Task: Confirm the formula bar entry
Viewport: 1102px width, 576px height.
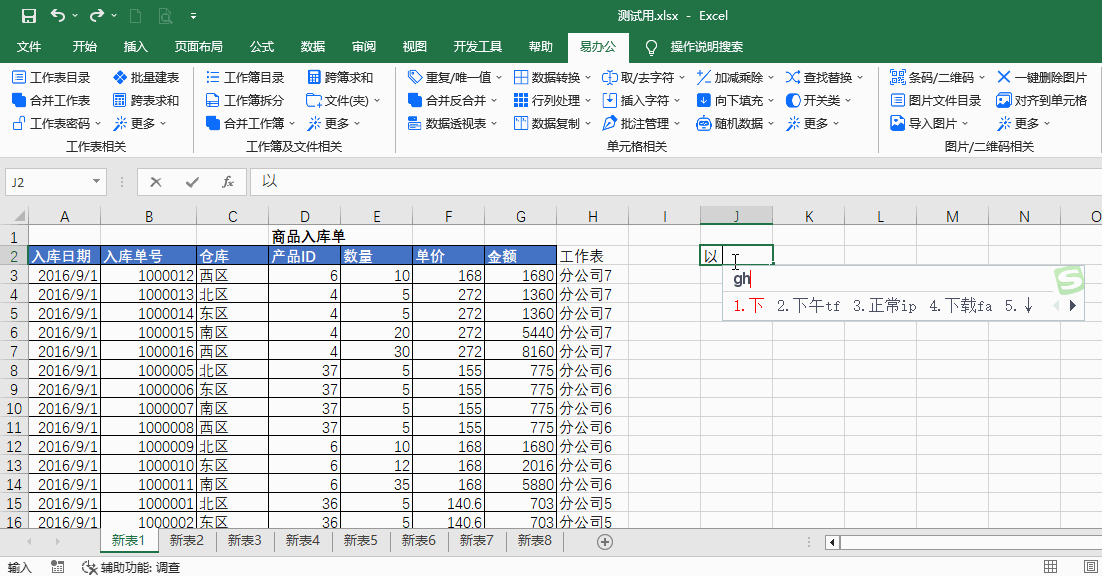Action: pos(192,183)
